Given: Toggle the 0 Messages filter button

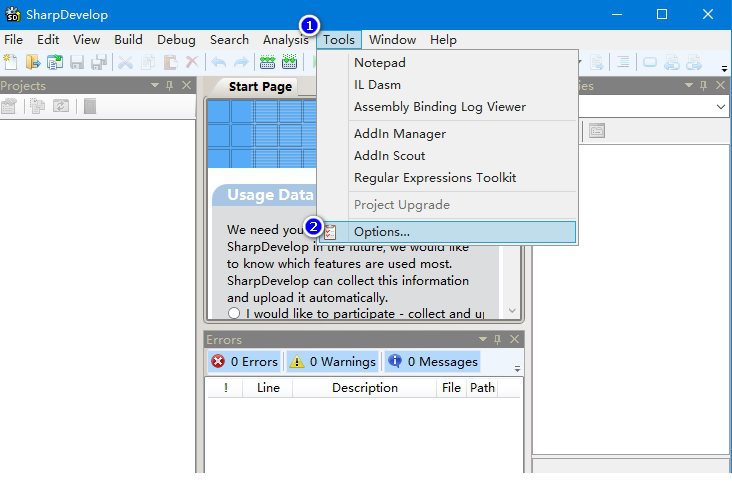Looking at the screenshot, I should coord(432,362).
